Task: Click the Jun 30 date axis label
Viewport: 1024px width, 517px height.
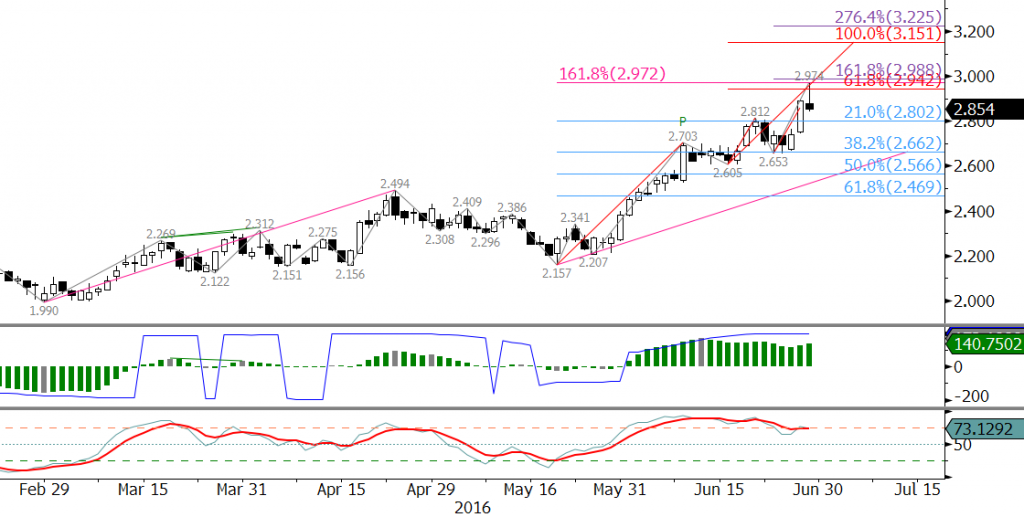Action: pos(809,490)
